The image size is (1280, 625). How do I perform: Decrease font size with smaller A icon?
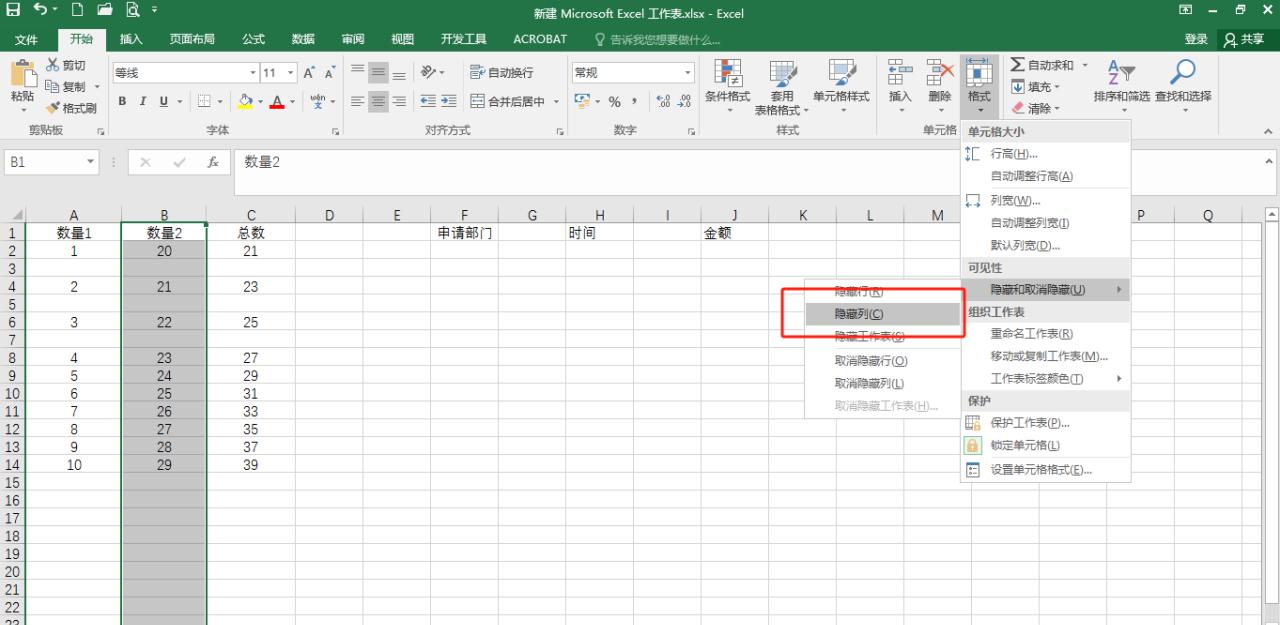pos(330,73)
